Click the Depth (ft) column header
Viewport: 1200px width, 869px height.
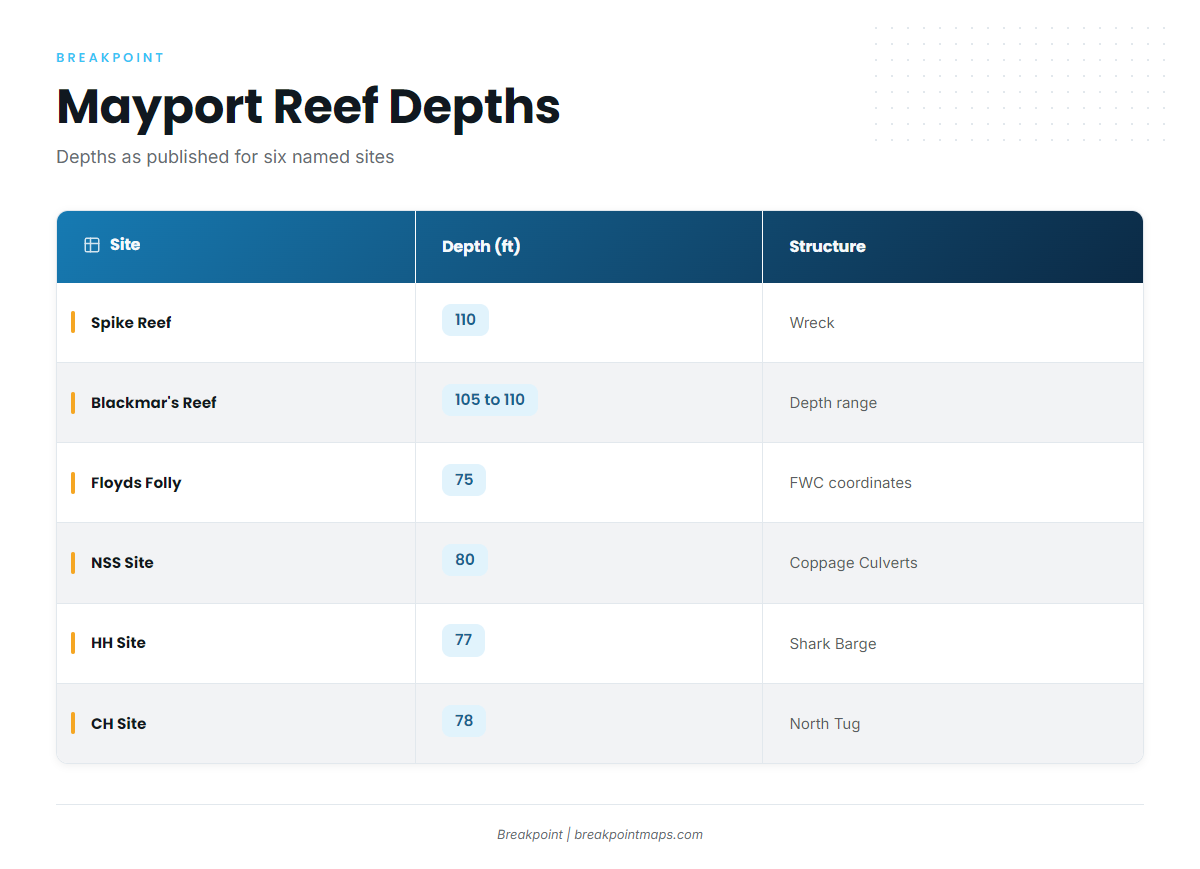tap(589, 246)
